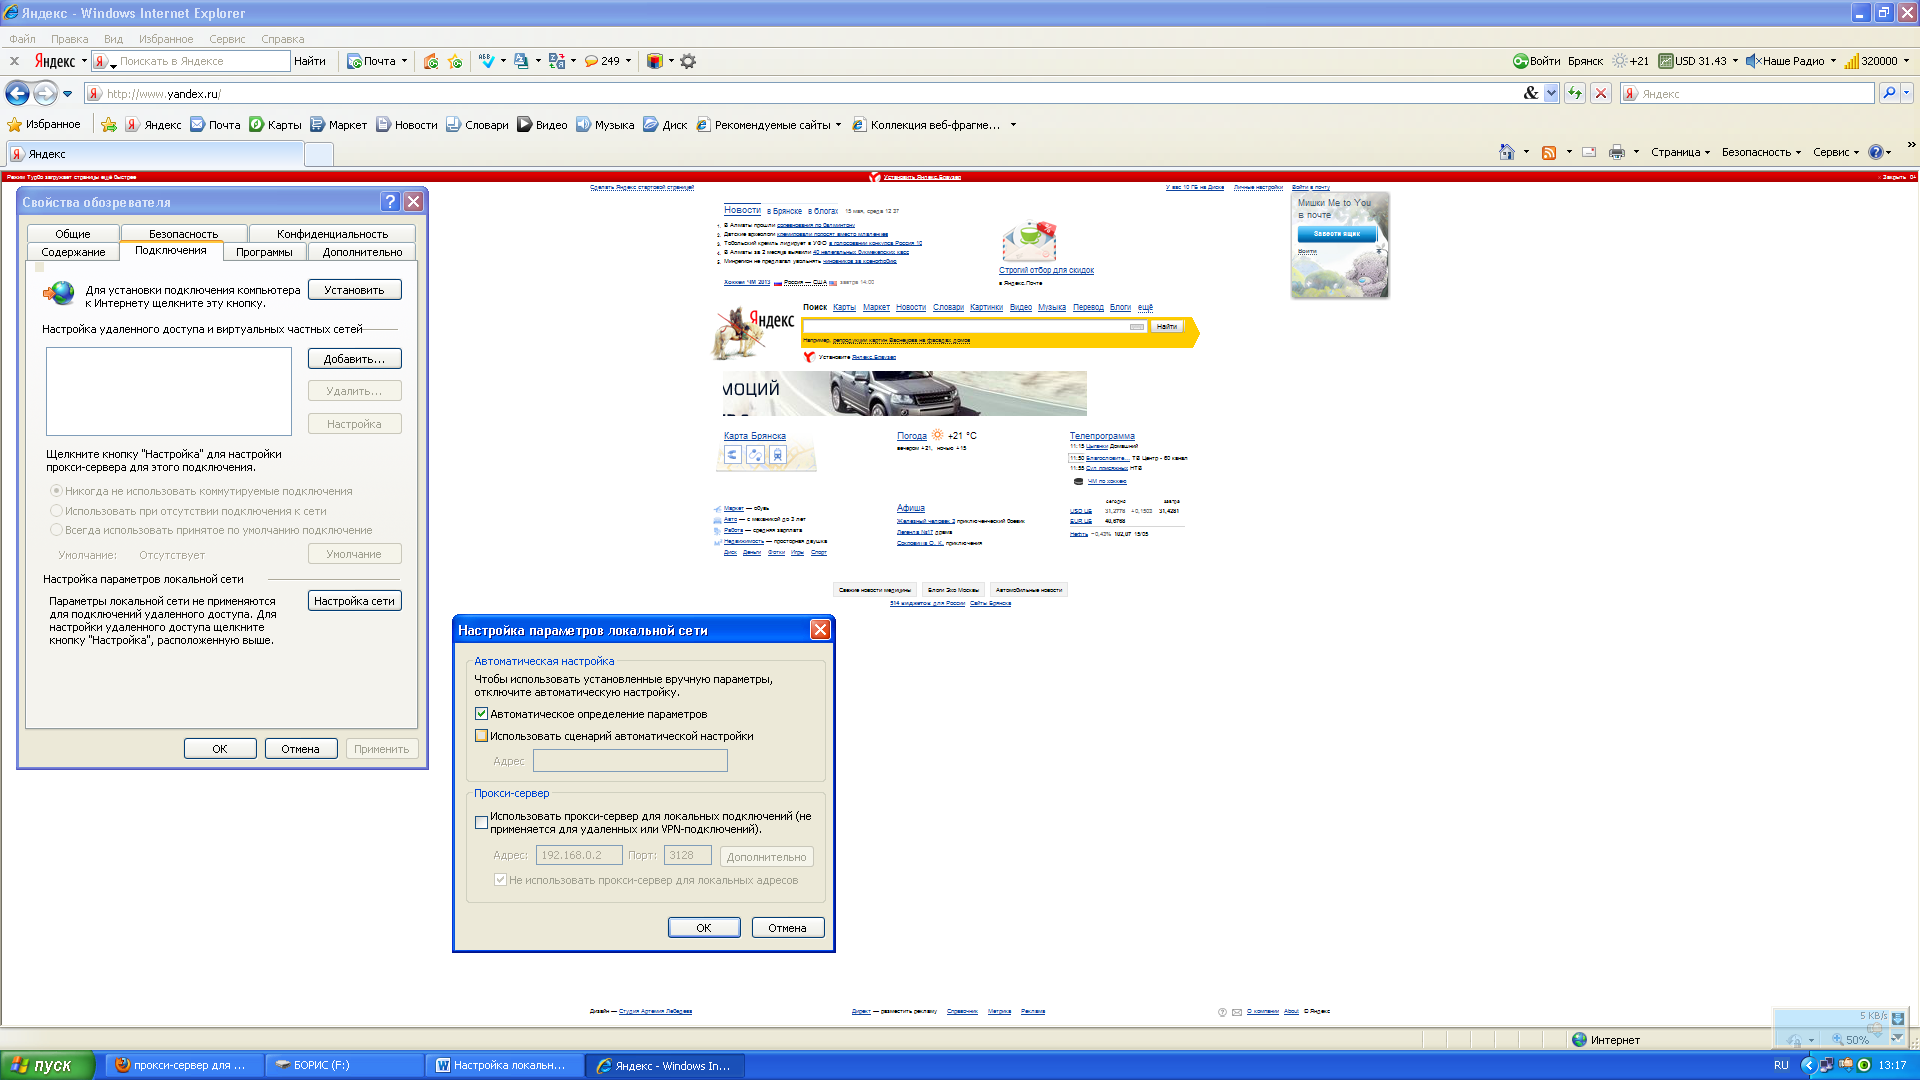Viewport: 1920px width, 1080px height.
Task: Open the Безопасность command bar dropdown
Action: click(x=1761, y=152)
